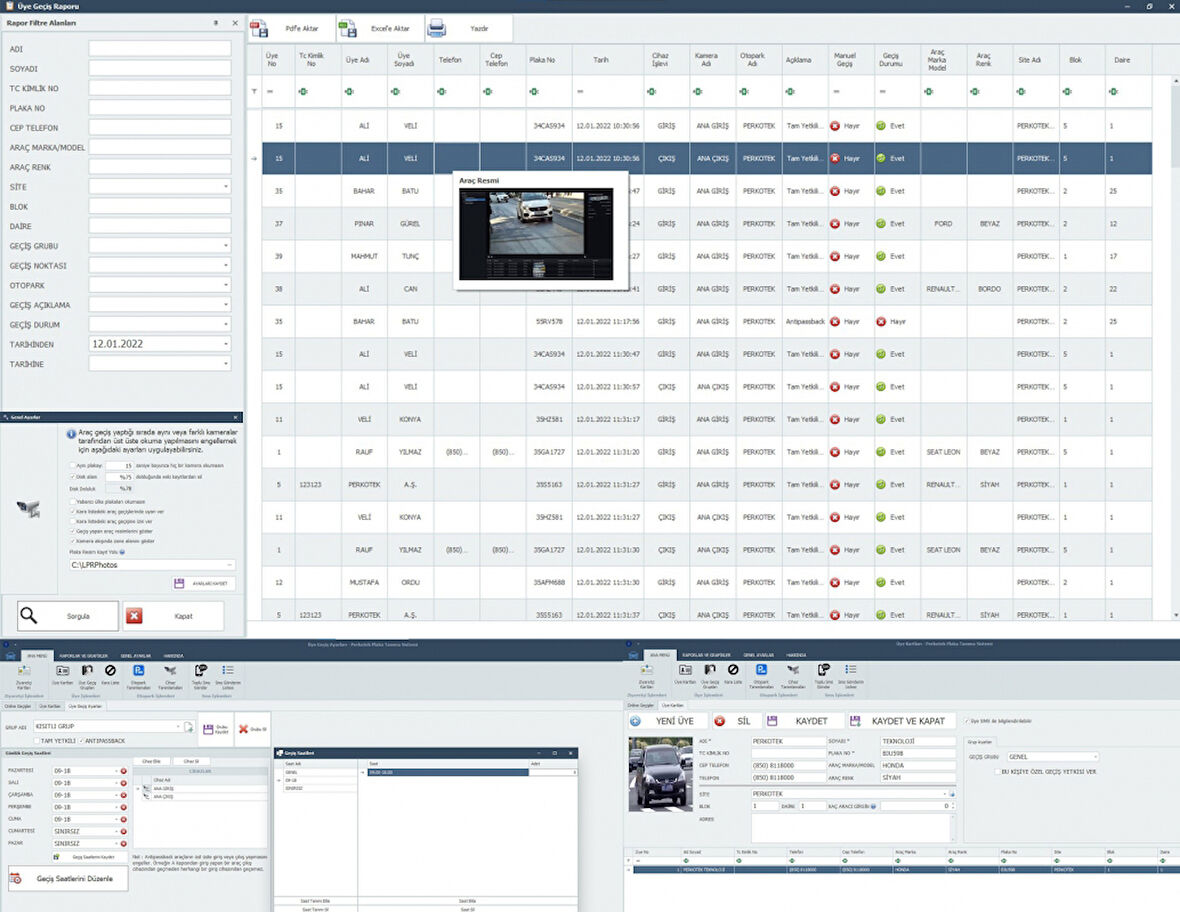Open RAPORLAR VE GRAFİKLER ribbon tab on right
The image size is (1180, 912).
click(x=706, y=655)
